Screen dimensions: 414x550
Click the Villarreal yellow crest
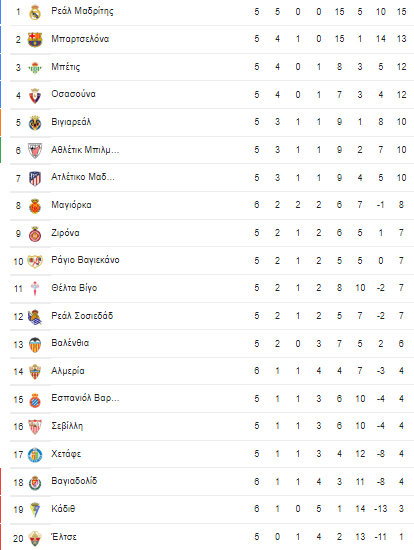35,123
